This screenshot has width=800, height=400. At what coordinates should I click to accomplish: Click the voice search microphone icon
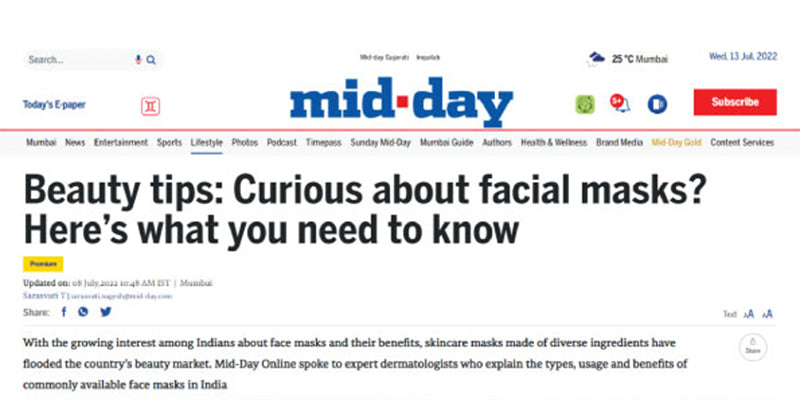[x=138, y=60]
